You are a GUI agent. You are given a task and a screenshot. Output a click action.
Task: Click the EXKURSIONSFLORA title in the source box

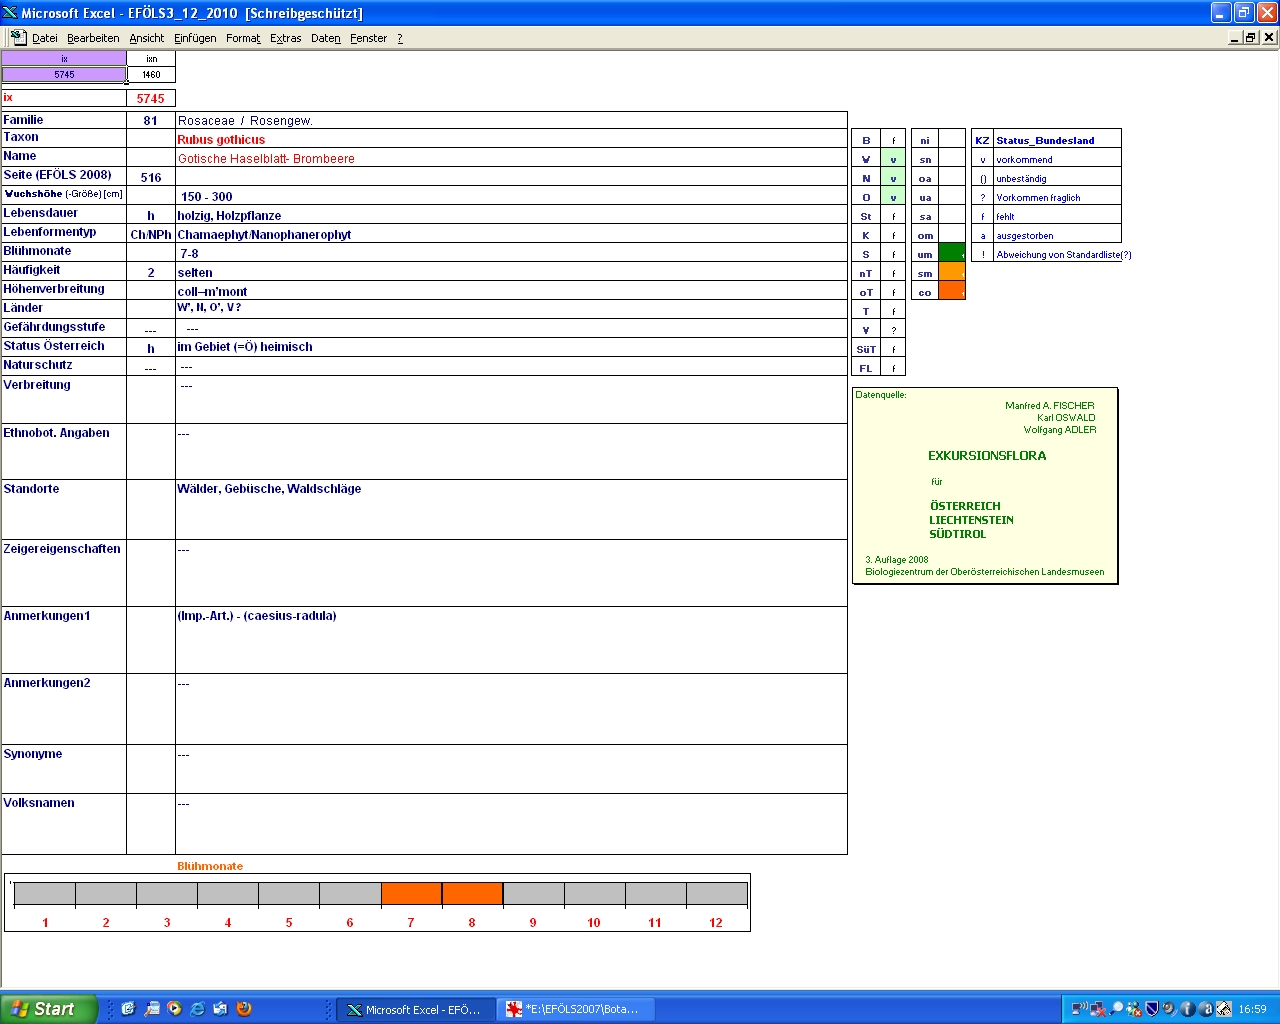click(x=987, y=456)
